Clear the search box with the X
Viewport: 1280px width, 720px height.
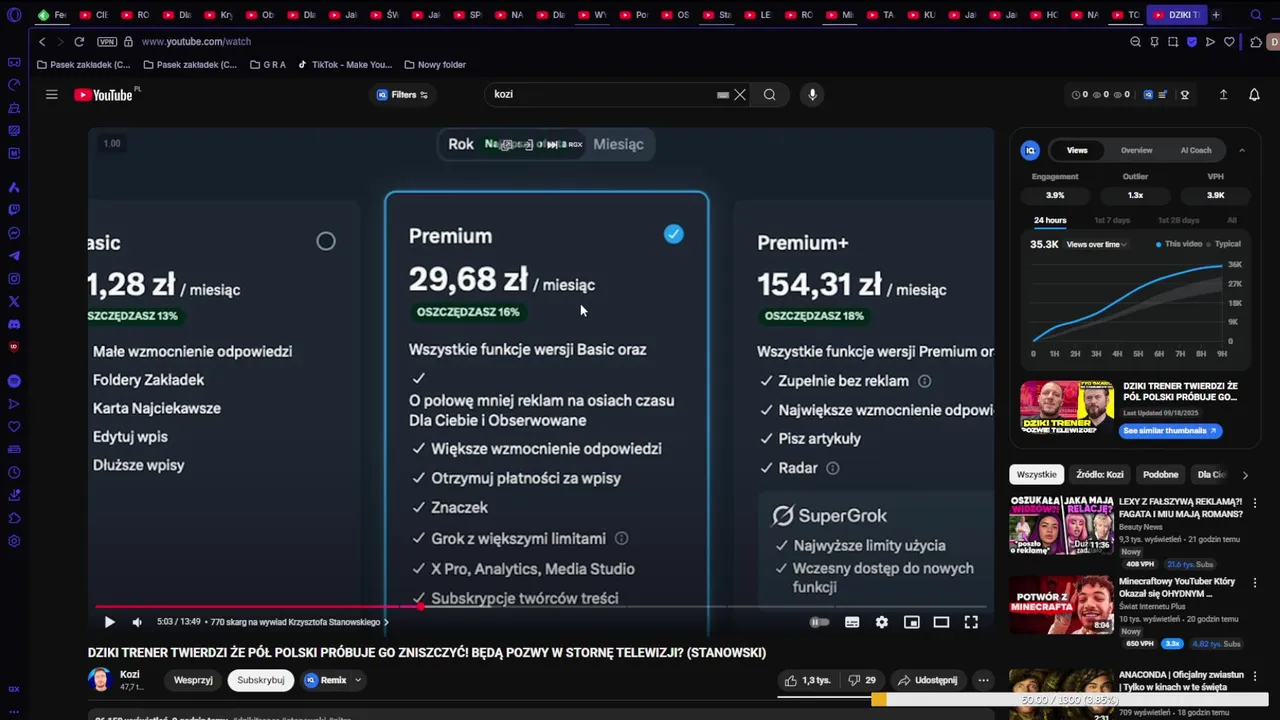pos(740,94)
